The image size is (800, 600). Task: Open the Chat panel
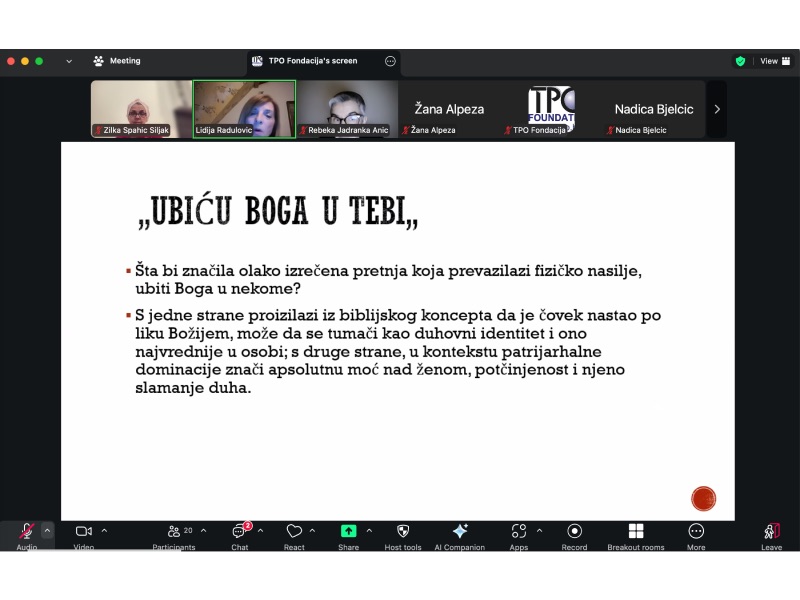(240, 532)
